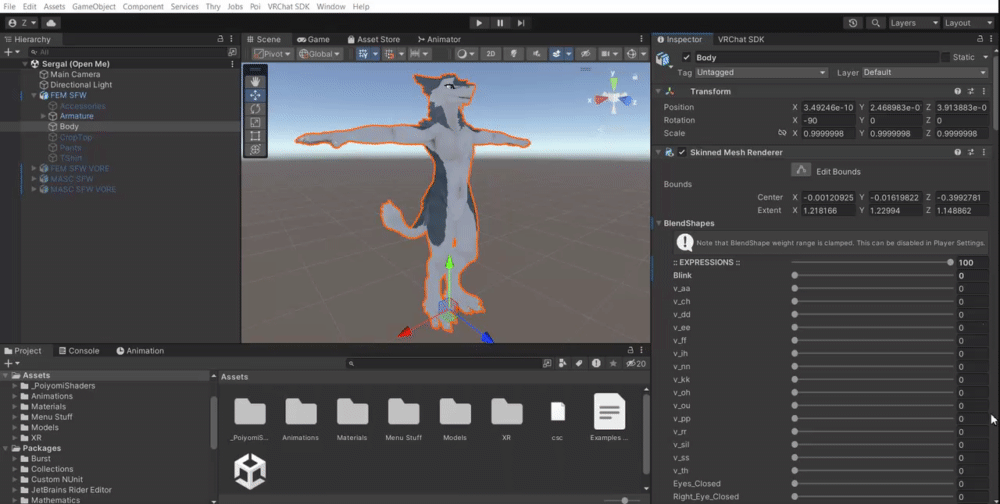Switch to VRChat SDK inspector tab

pos(740,39)
